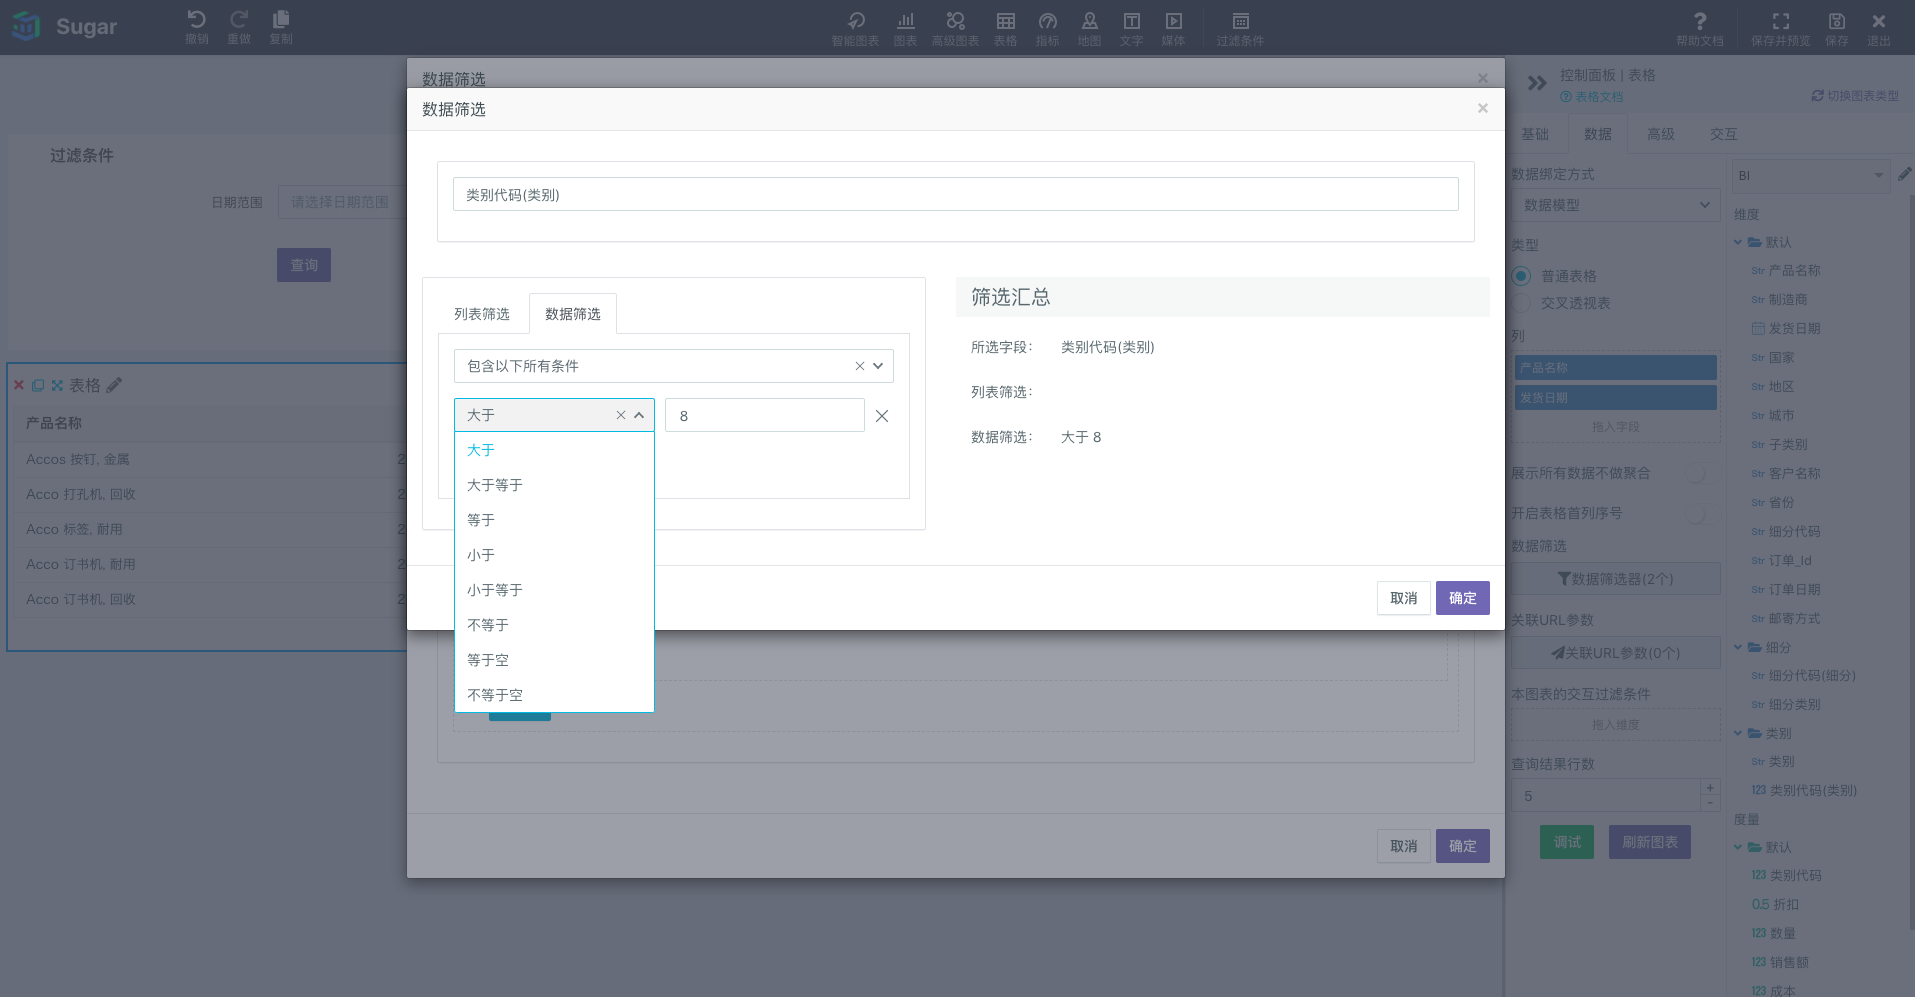
Task: Click the table widget expand icon
Action: (57, 385)
